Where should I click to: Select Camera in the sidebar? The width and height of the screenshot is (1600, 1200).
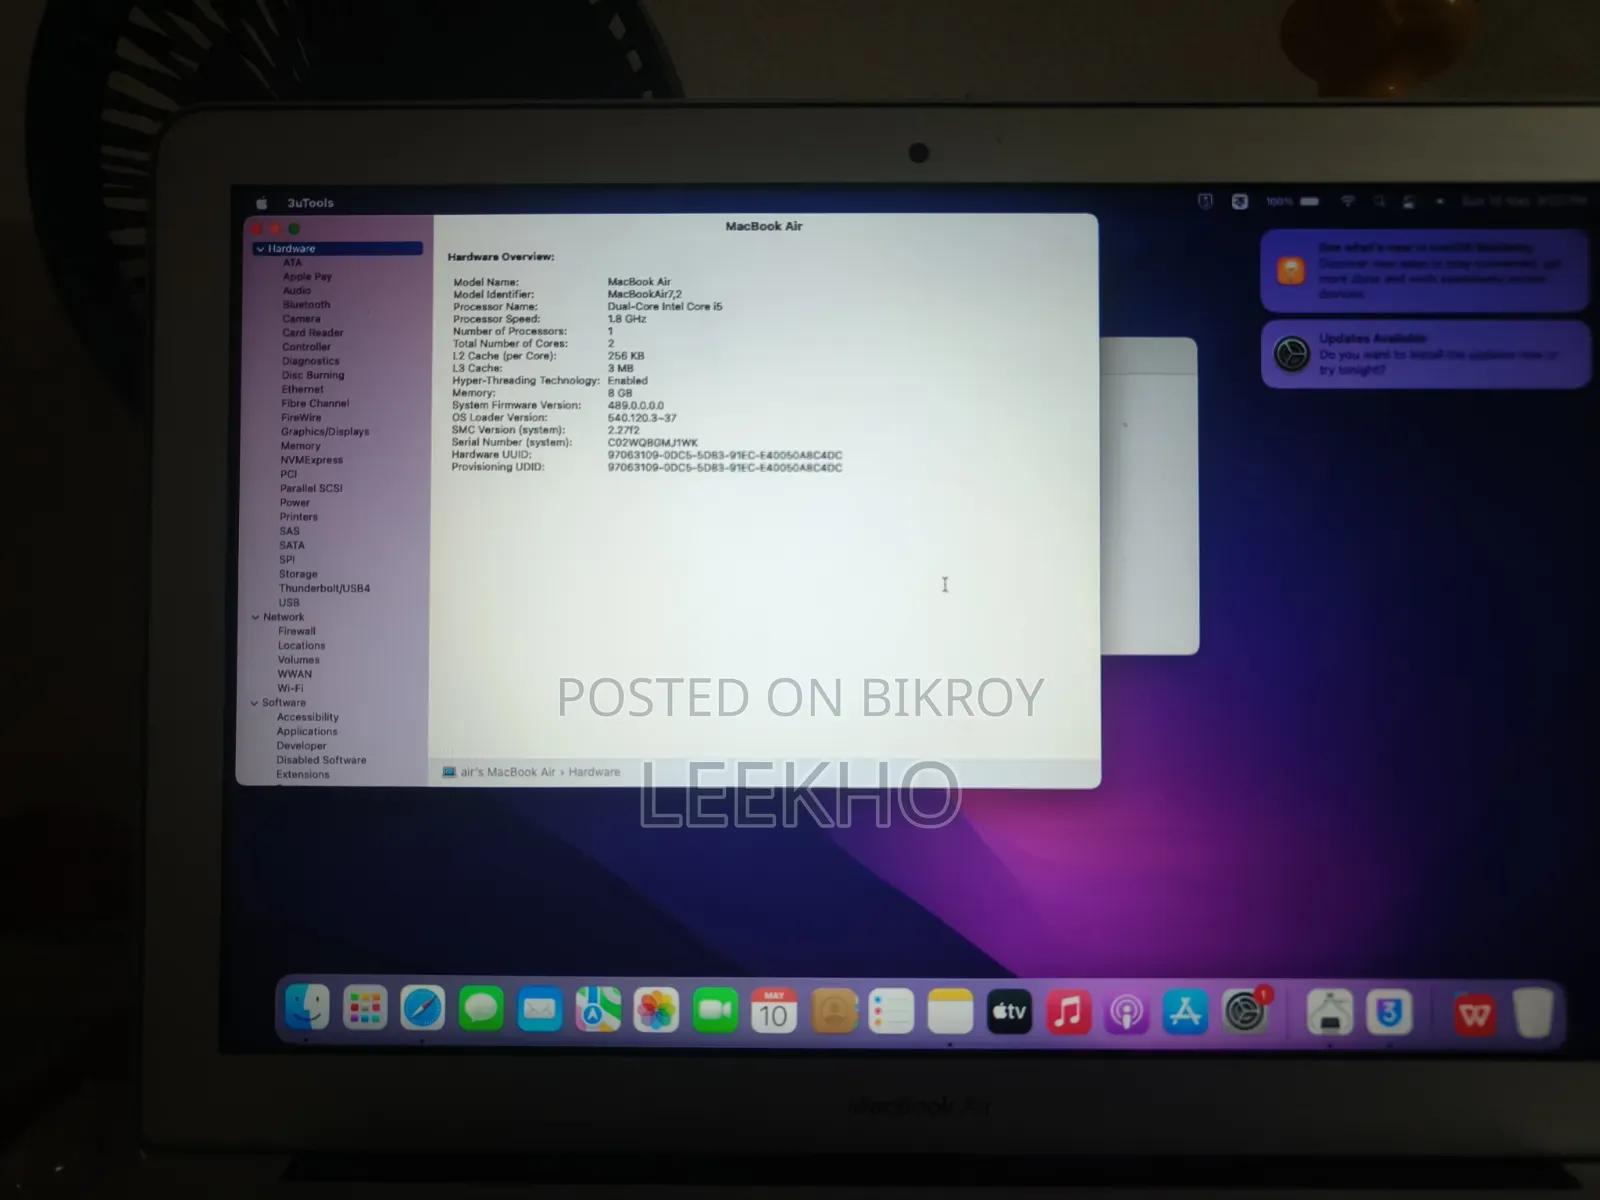pos(301,319)
